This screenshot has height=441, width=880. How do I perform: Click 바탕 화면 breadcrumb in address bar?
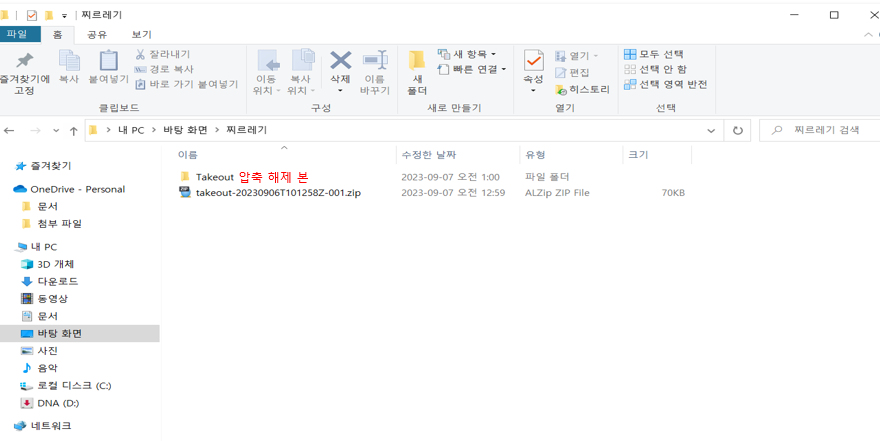(185, 130)
